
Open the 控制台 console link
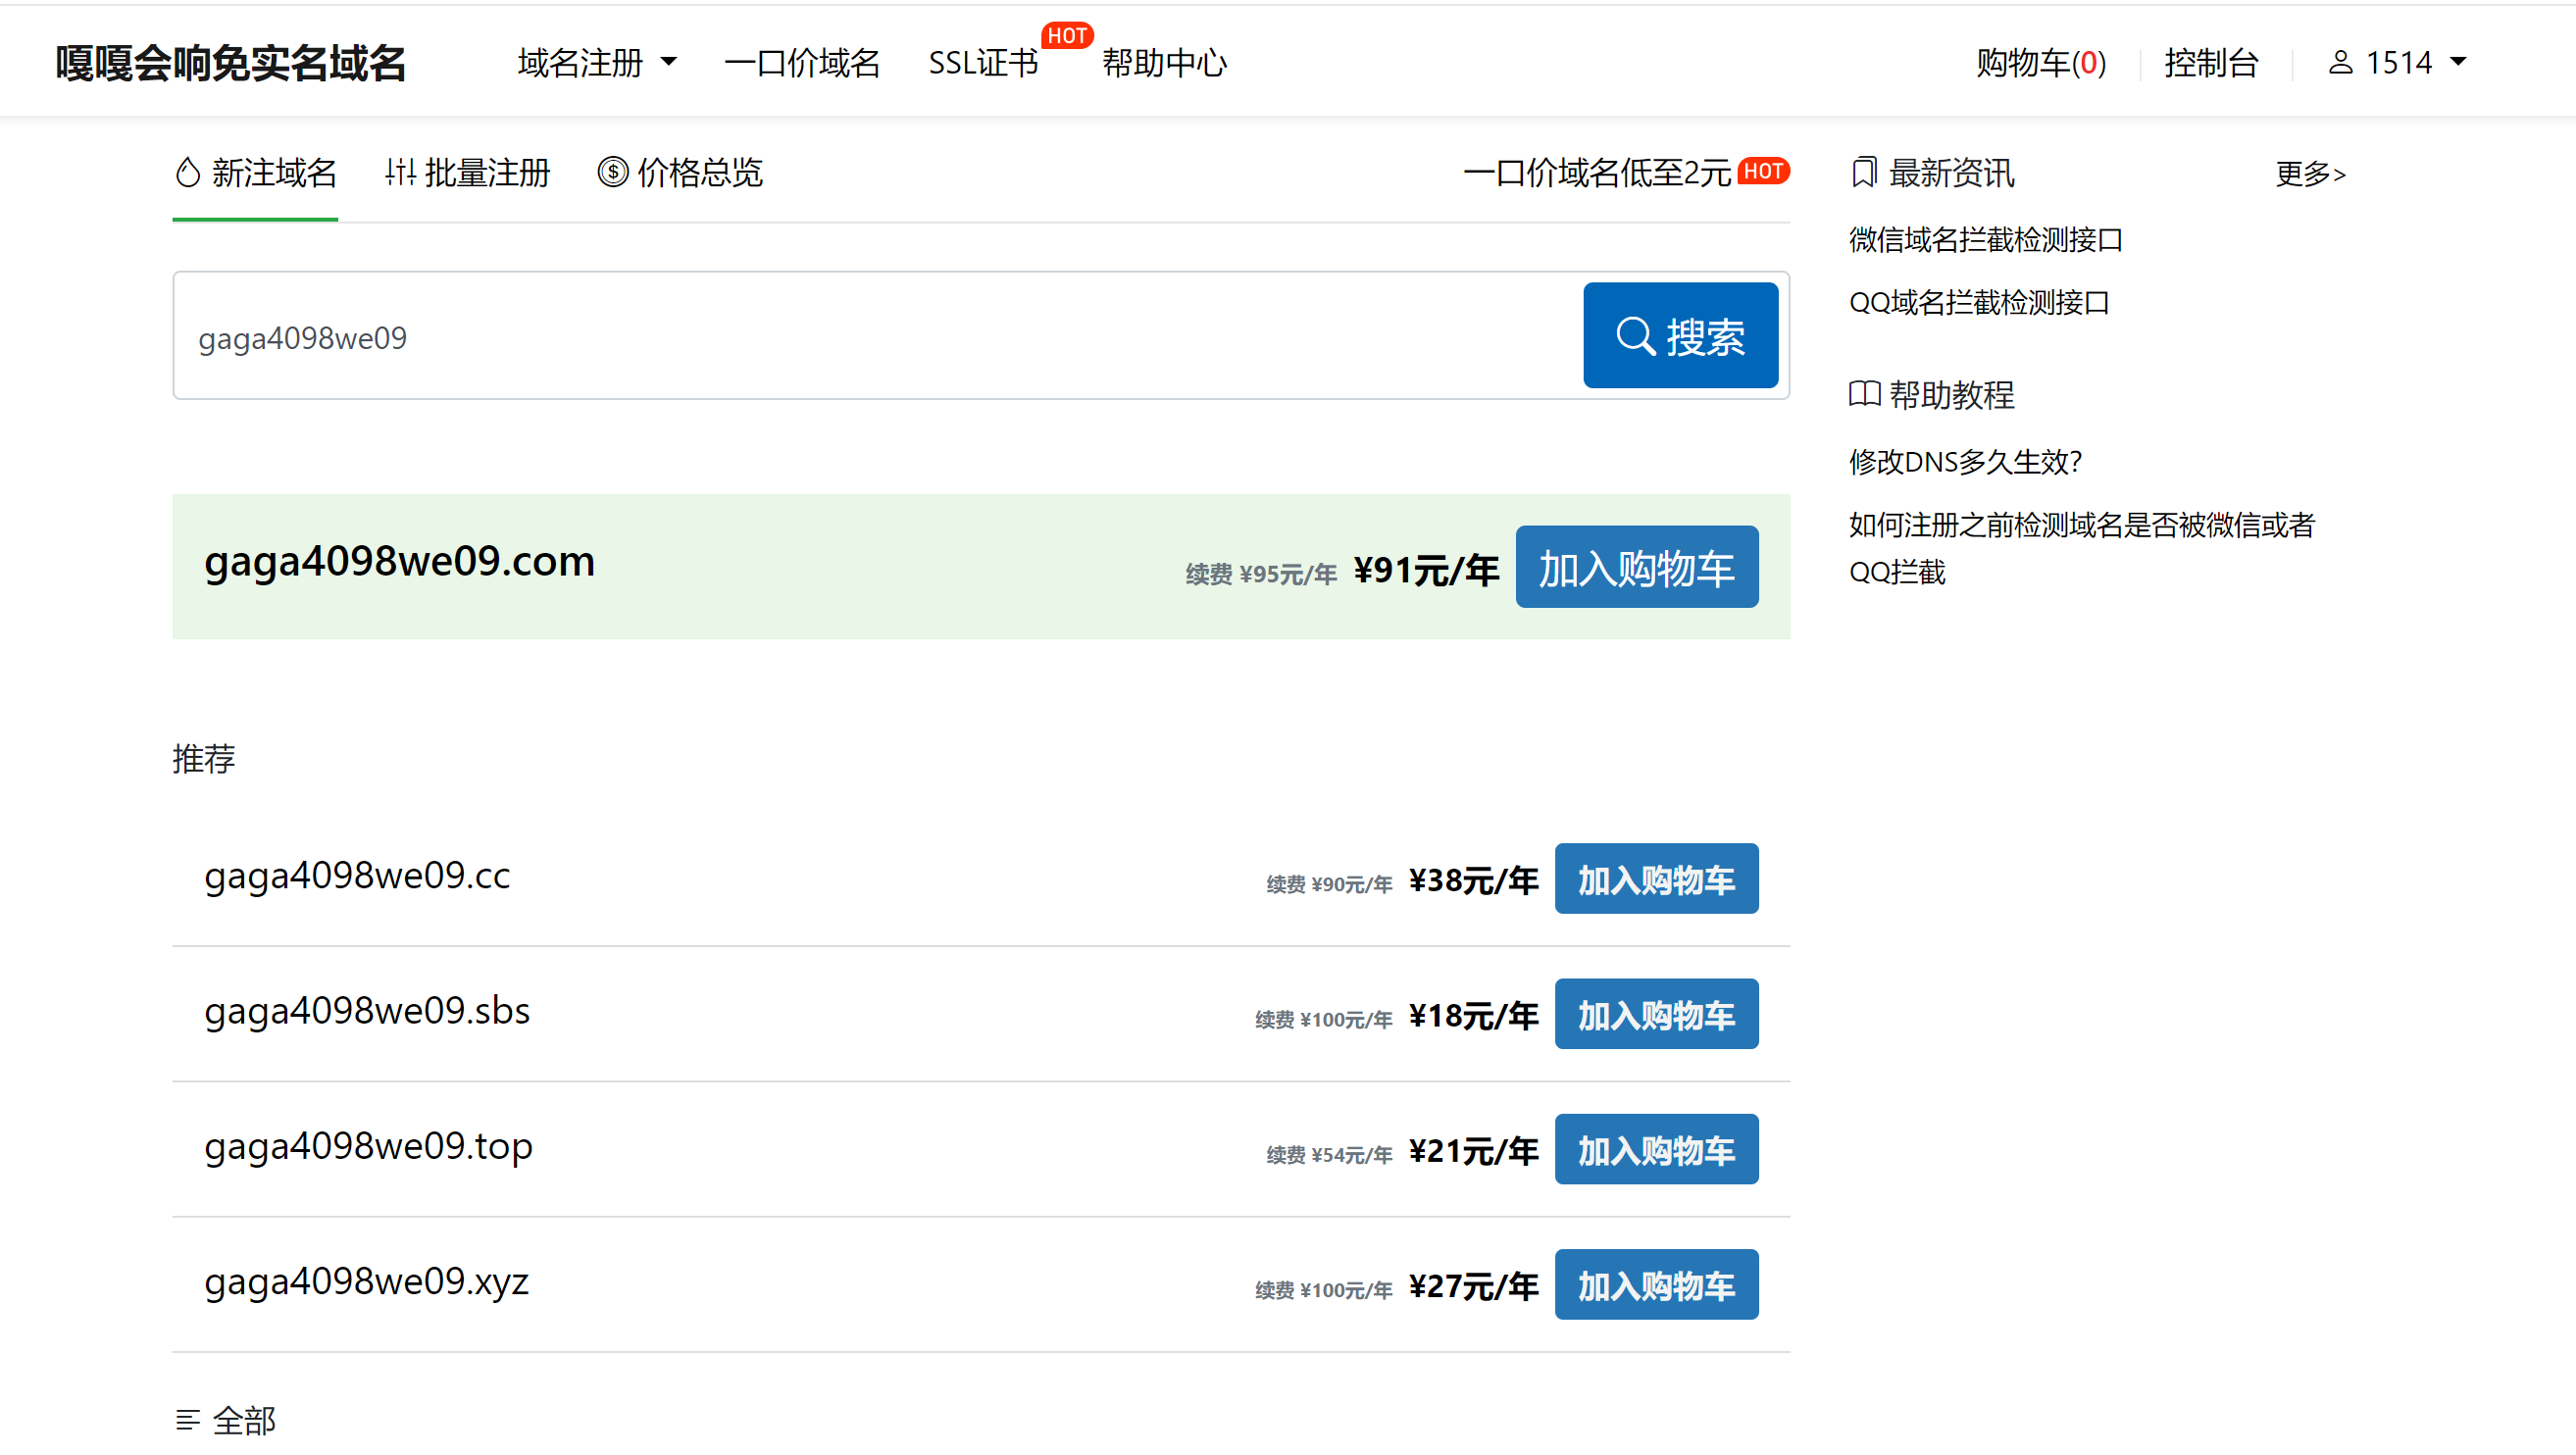[x=2211, y=63]
